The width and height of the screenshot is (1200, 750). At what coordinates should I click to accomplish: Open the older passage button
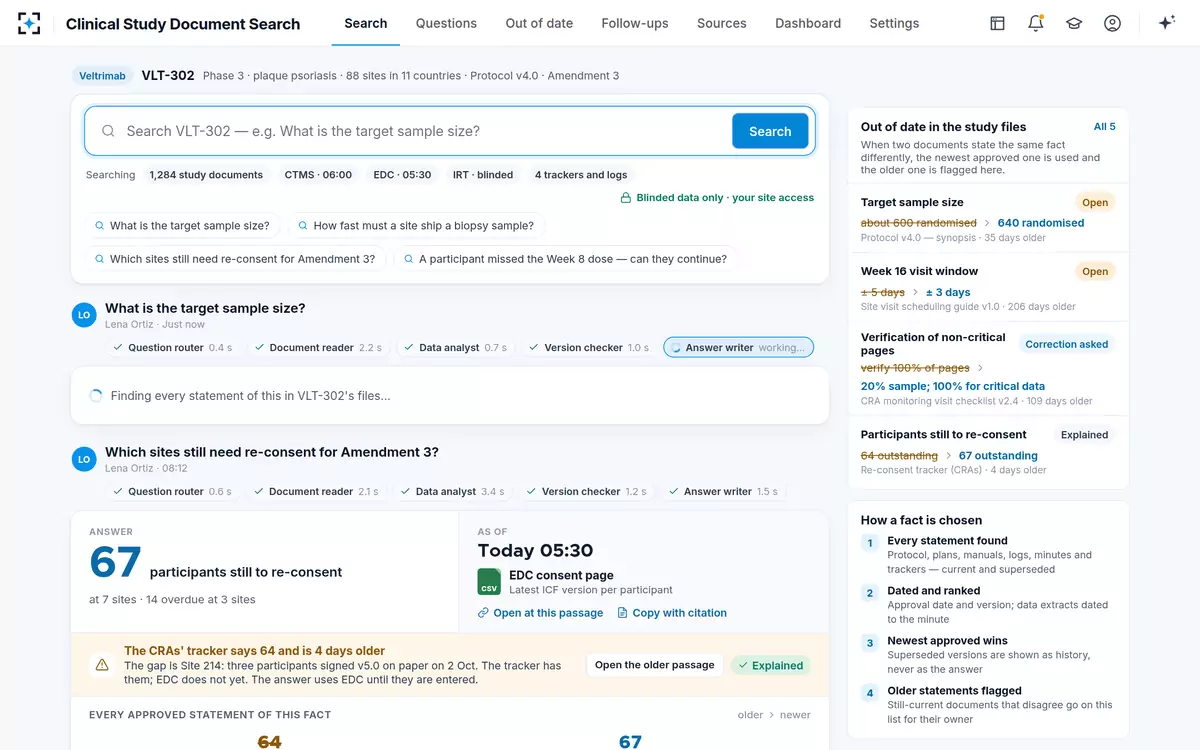click(x=655, y=665)
